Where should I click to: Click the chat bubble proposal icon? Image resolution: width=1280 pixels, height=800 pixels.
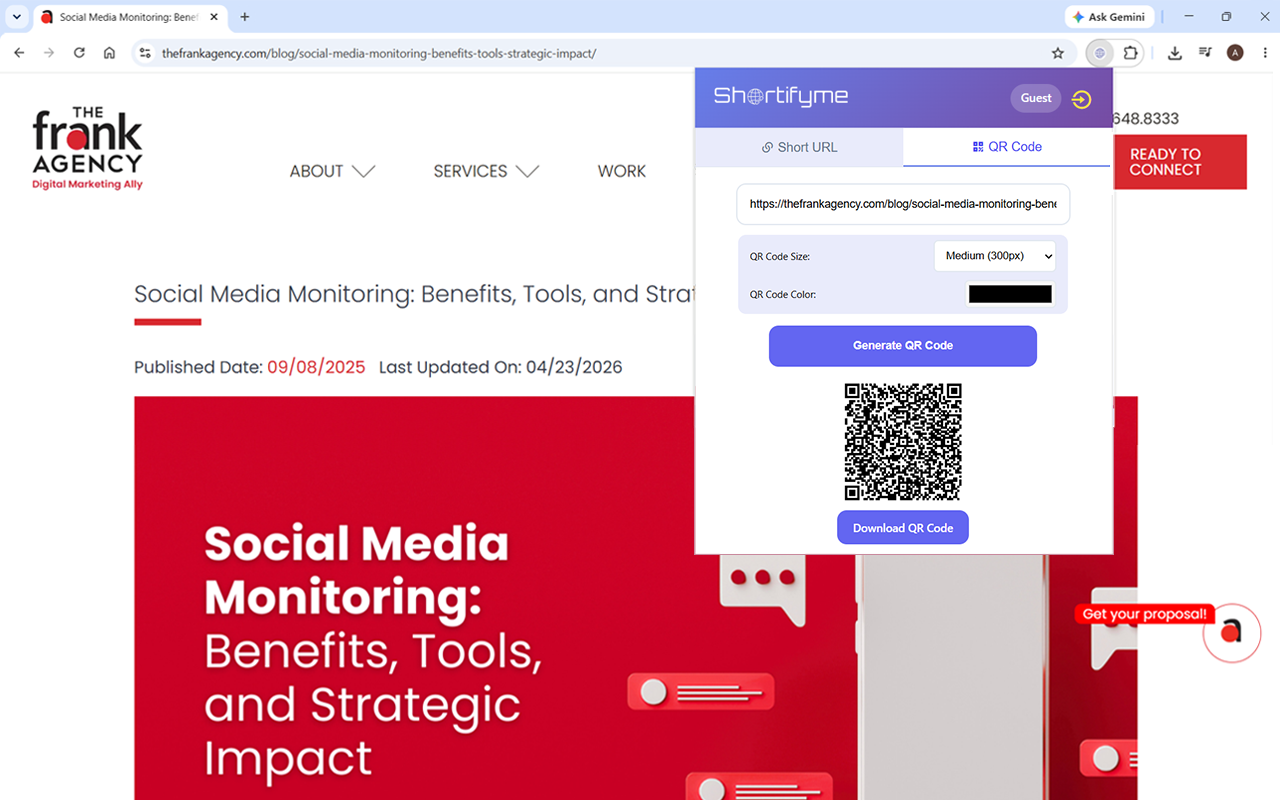click(1232, 633)
